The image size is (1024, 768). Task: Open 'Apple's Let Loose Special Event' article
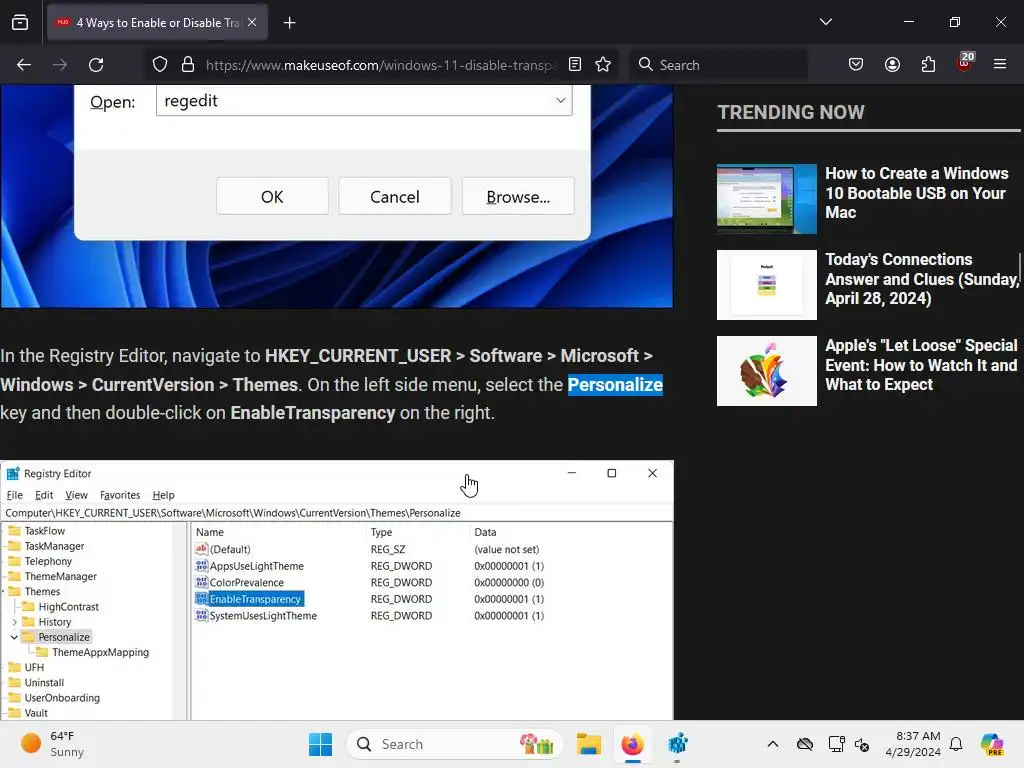(x=921, y=365)
